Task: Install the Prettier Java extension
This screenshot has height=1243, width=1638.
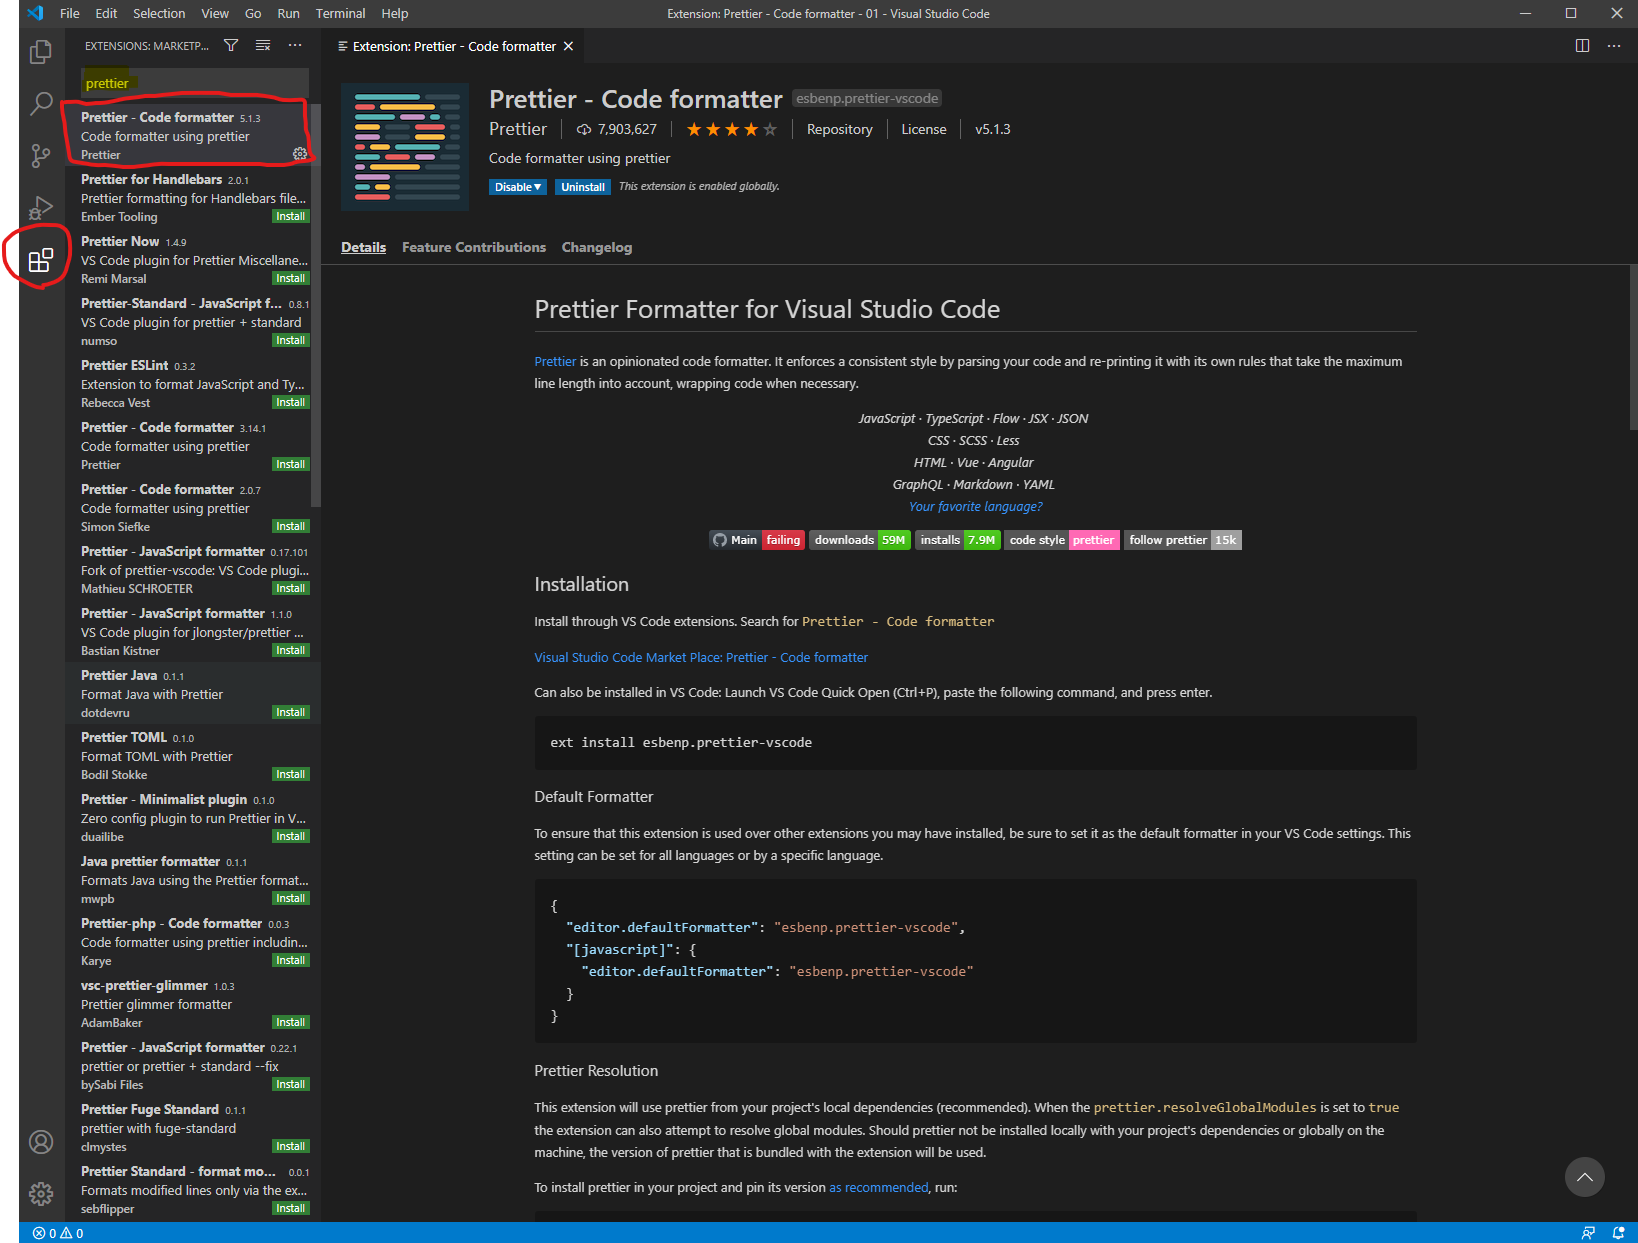Action: [x=291, y=713]
